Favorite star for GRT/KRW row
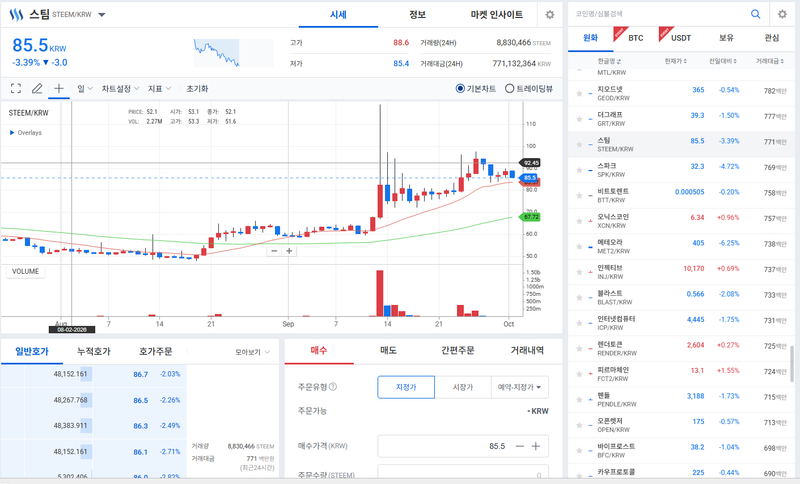This screenshot has width=800, height=484. 579,119
